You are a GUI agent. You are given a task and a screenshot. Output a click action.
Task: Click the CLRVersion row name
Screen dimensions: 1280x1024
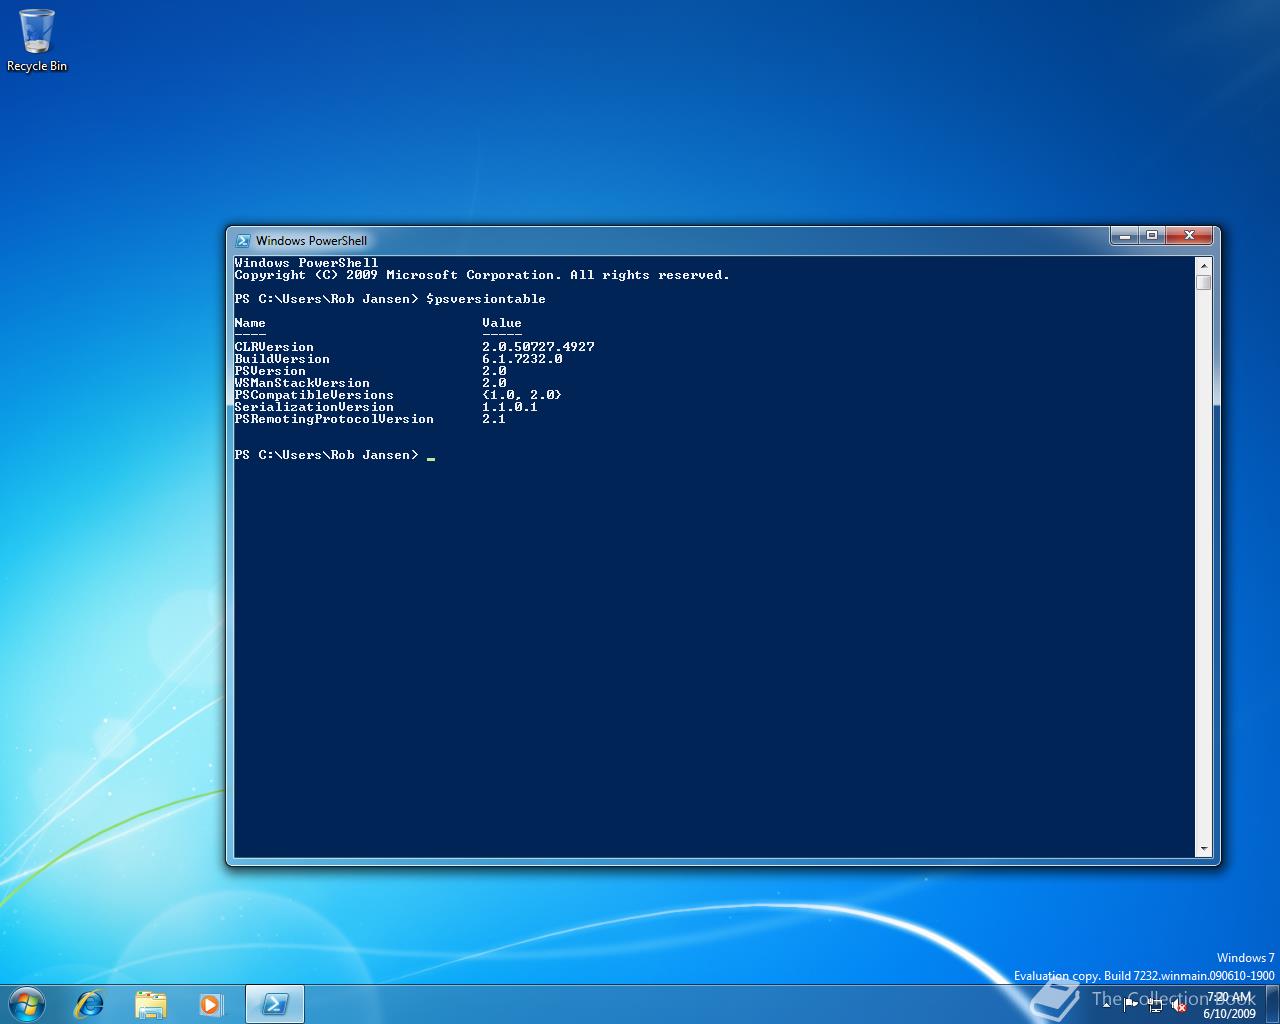point(274,347)
